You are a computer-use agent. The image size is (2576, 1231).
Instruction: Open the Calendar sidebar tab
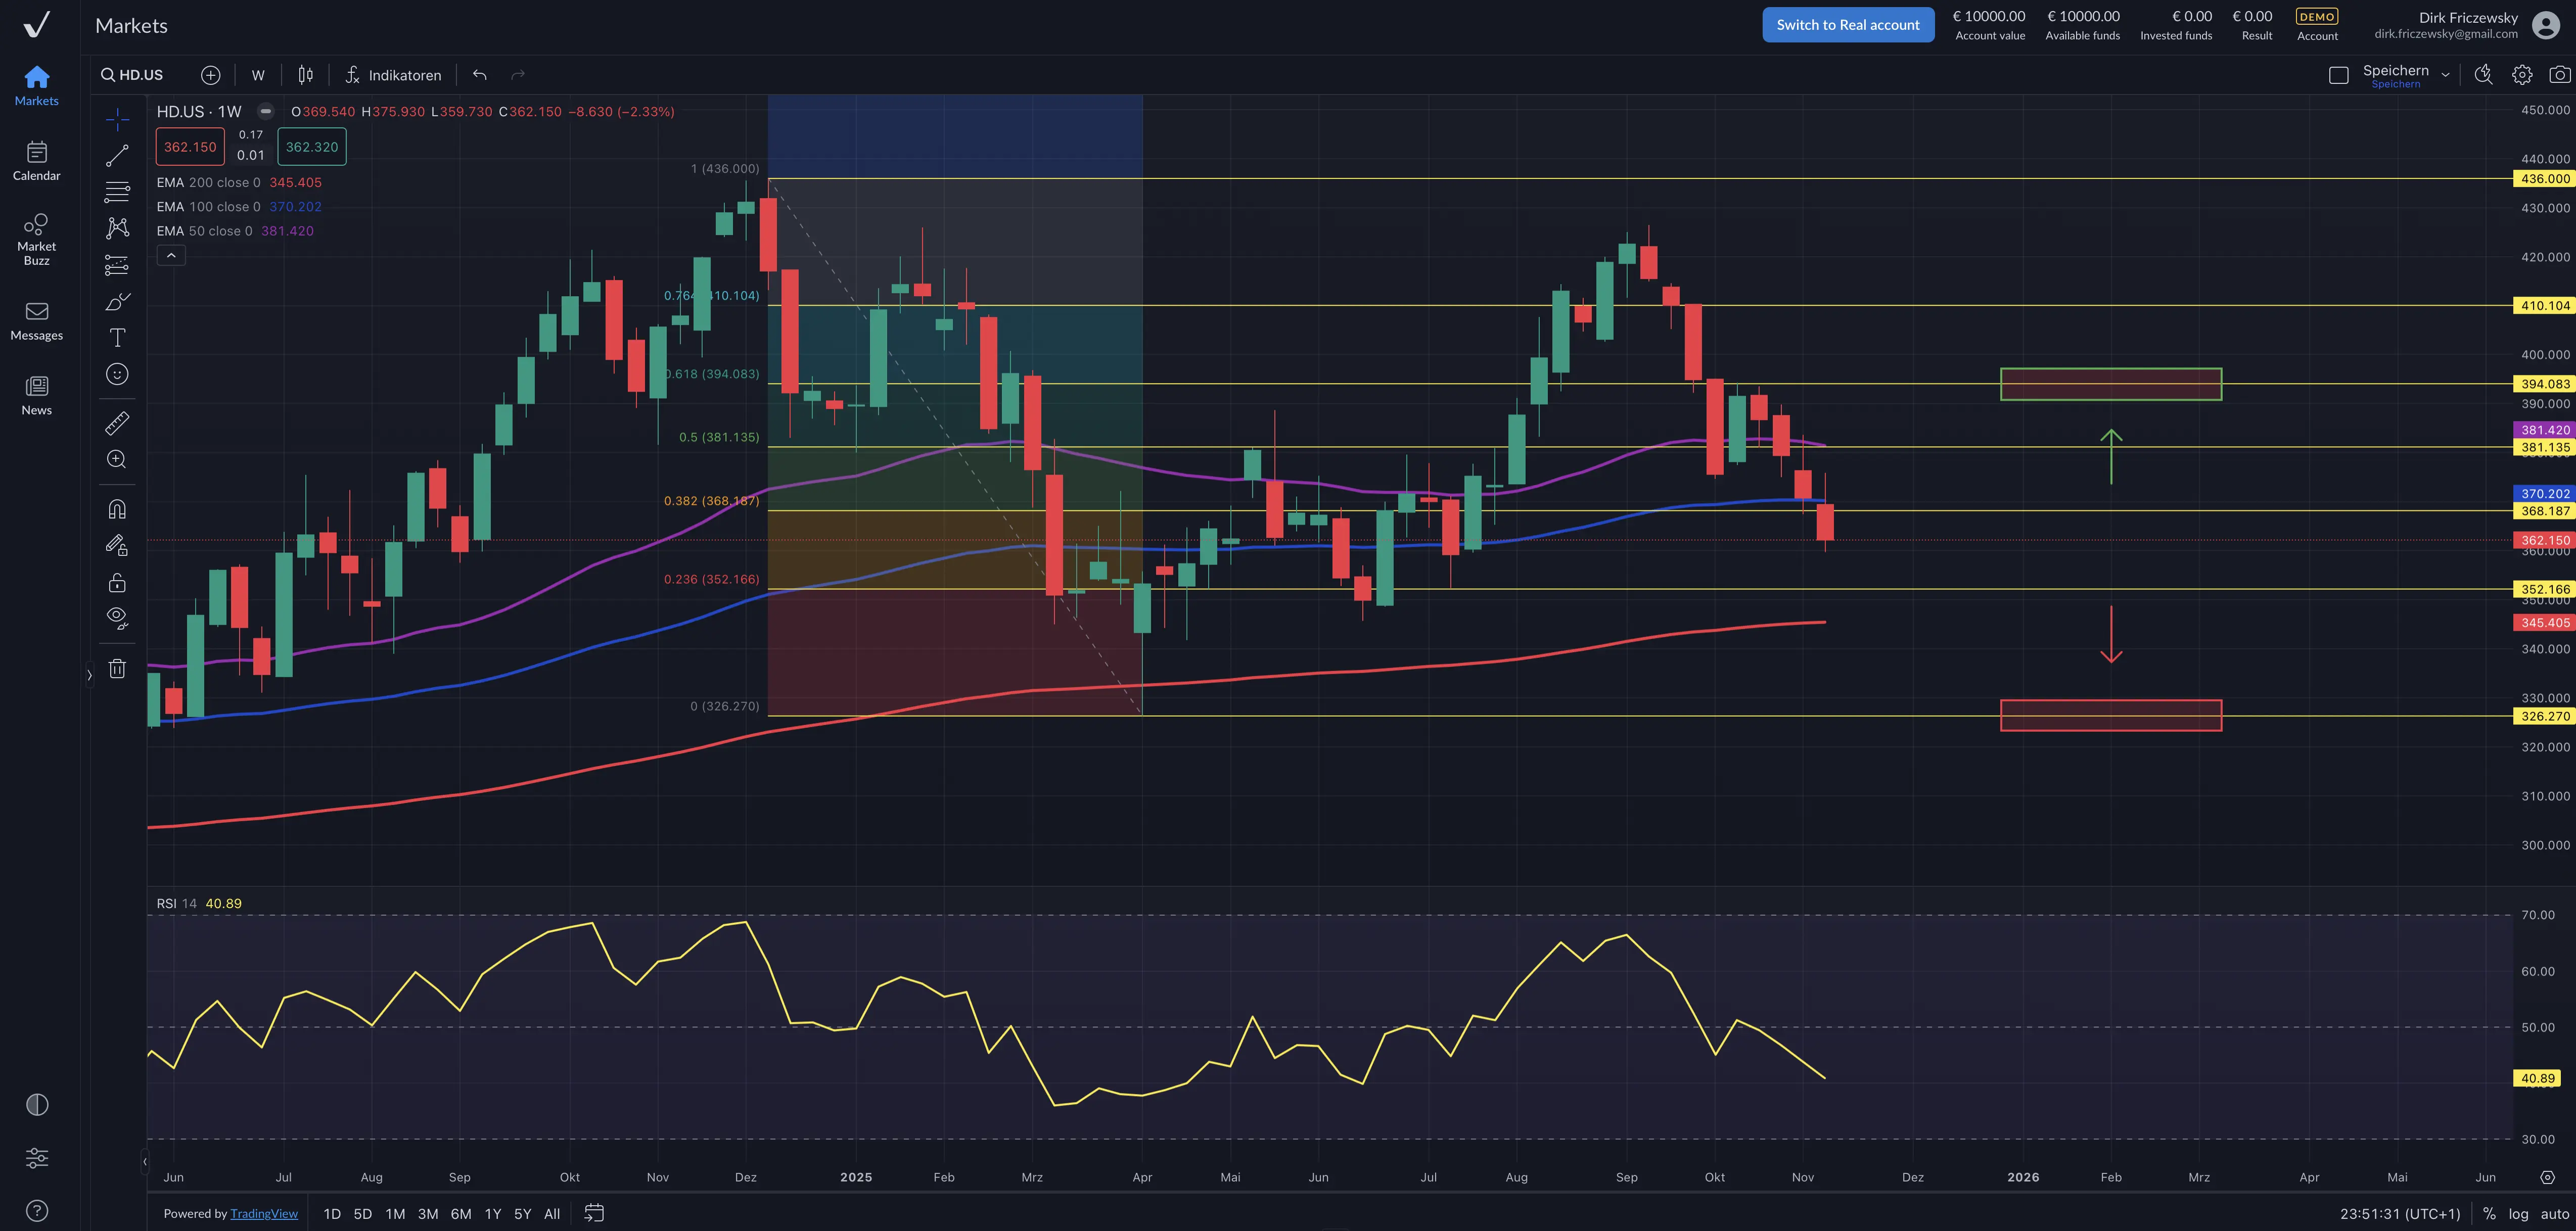36,160
